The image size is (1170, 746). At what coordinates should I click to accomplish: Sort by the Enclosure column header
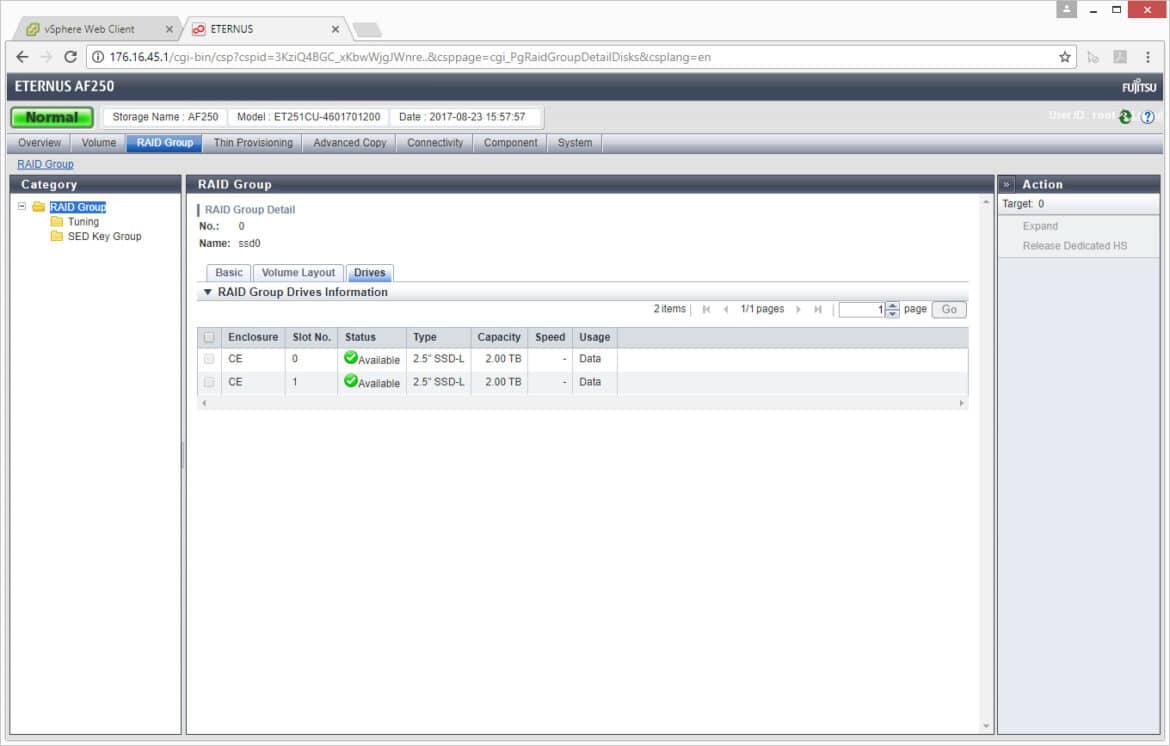pos(253,337)
